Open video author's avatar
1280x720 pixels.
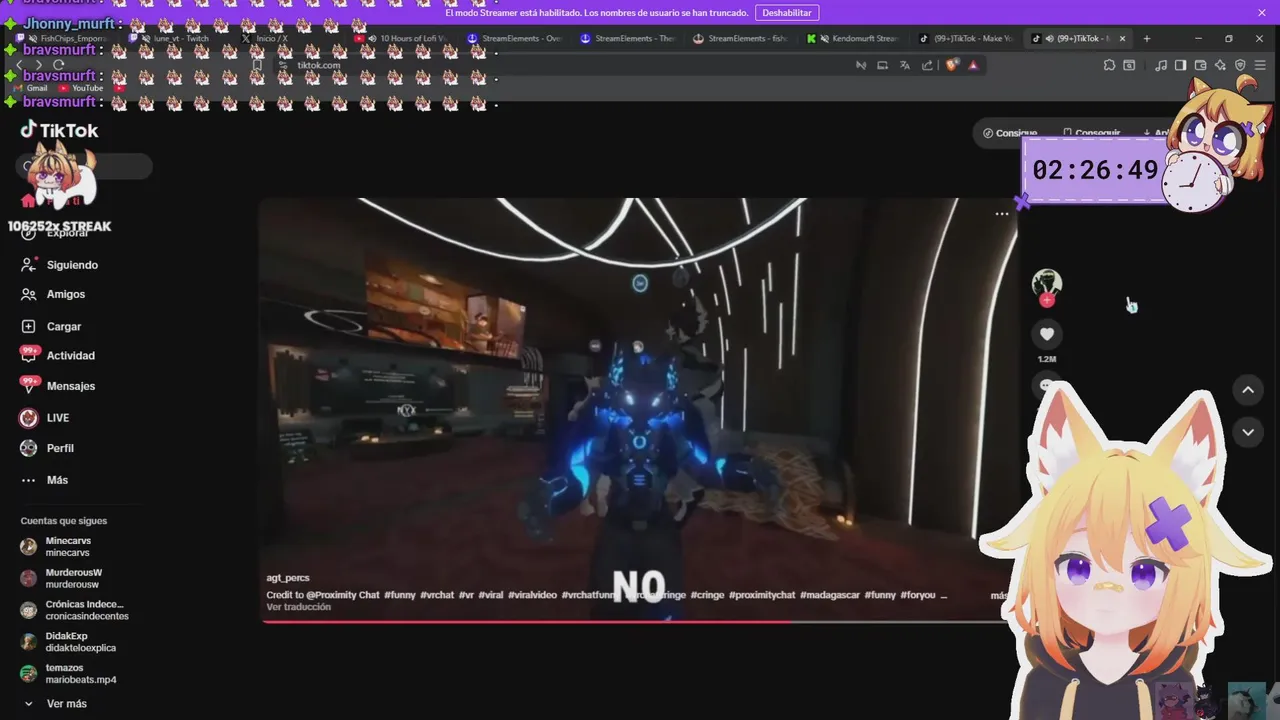coord(1047,282)
